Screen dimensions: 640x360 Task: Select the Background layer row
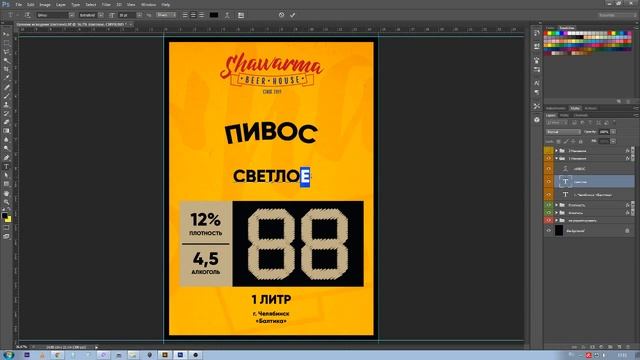[x=589, y=231]
